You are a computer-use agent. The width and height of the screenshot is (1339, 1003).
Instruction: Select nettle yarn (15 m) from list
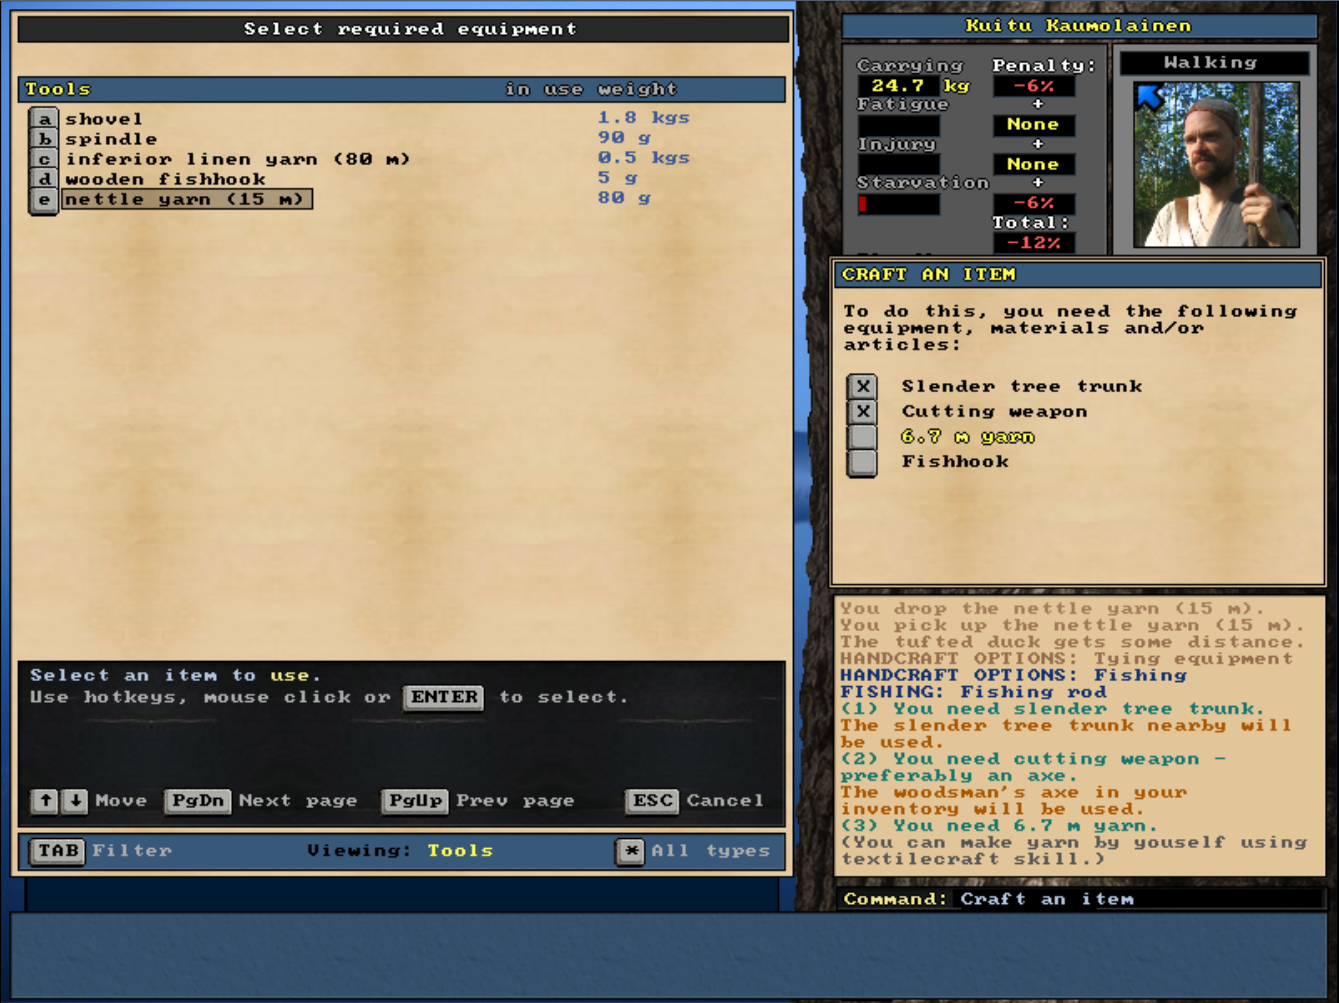(x=186, y=200)
